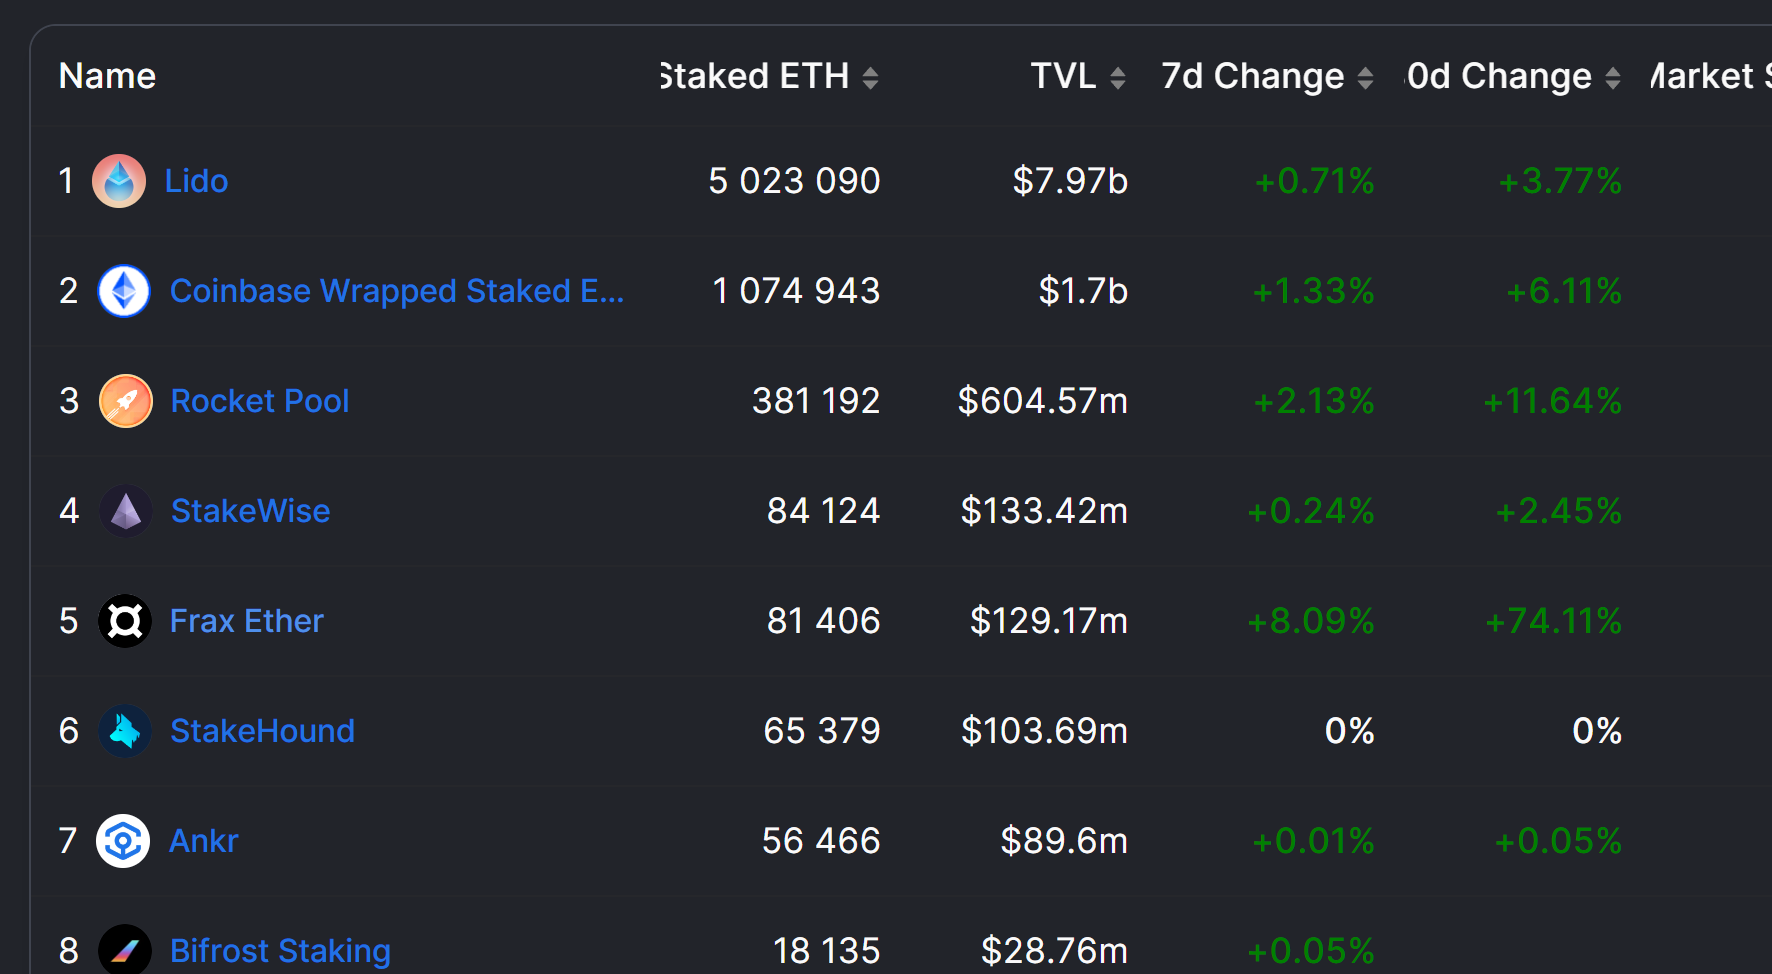Click the Bifrost Staking logo icon
Screen dimensions: 1772x974
[125, 950]
